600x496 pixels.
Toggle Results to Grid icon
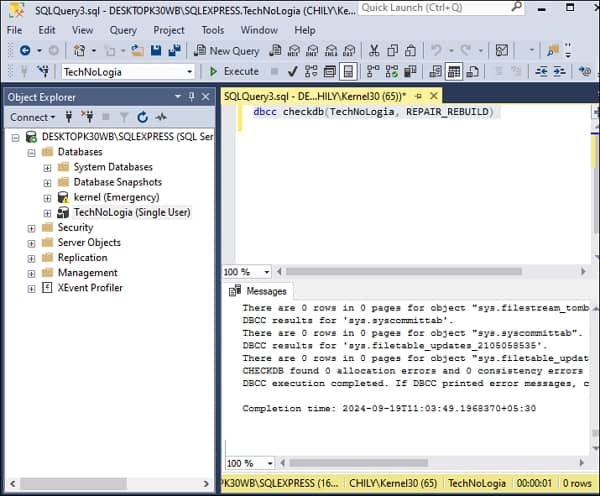pos(454,72)
